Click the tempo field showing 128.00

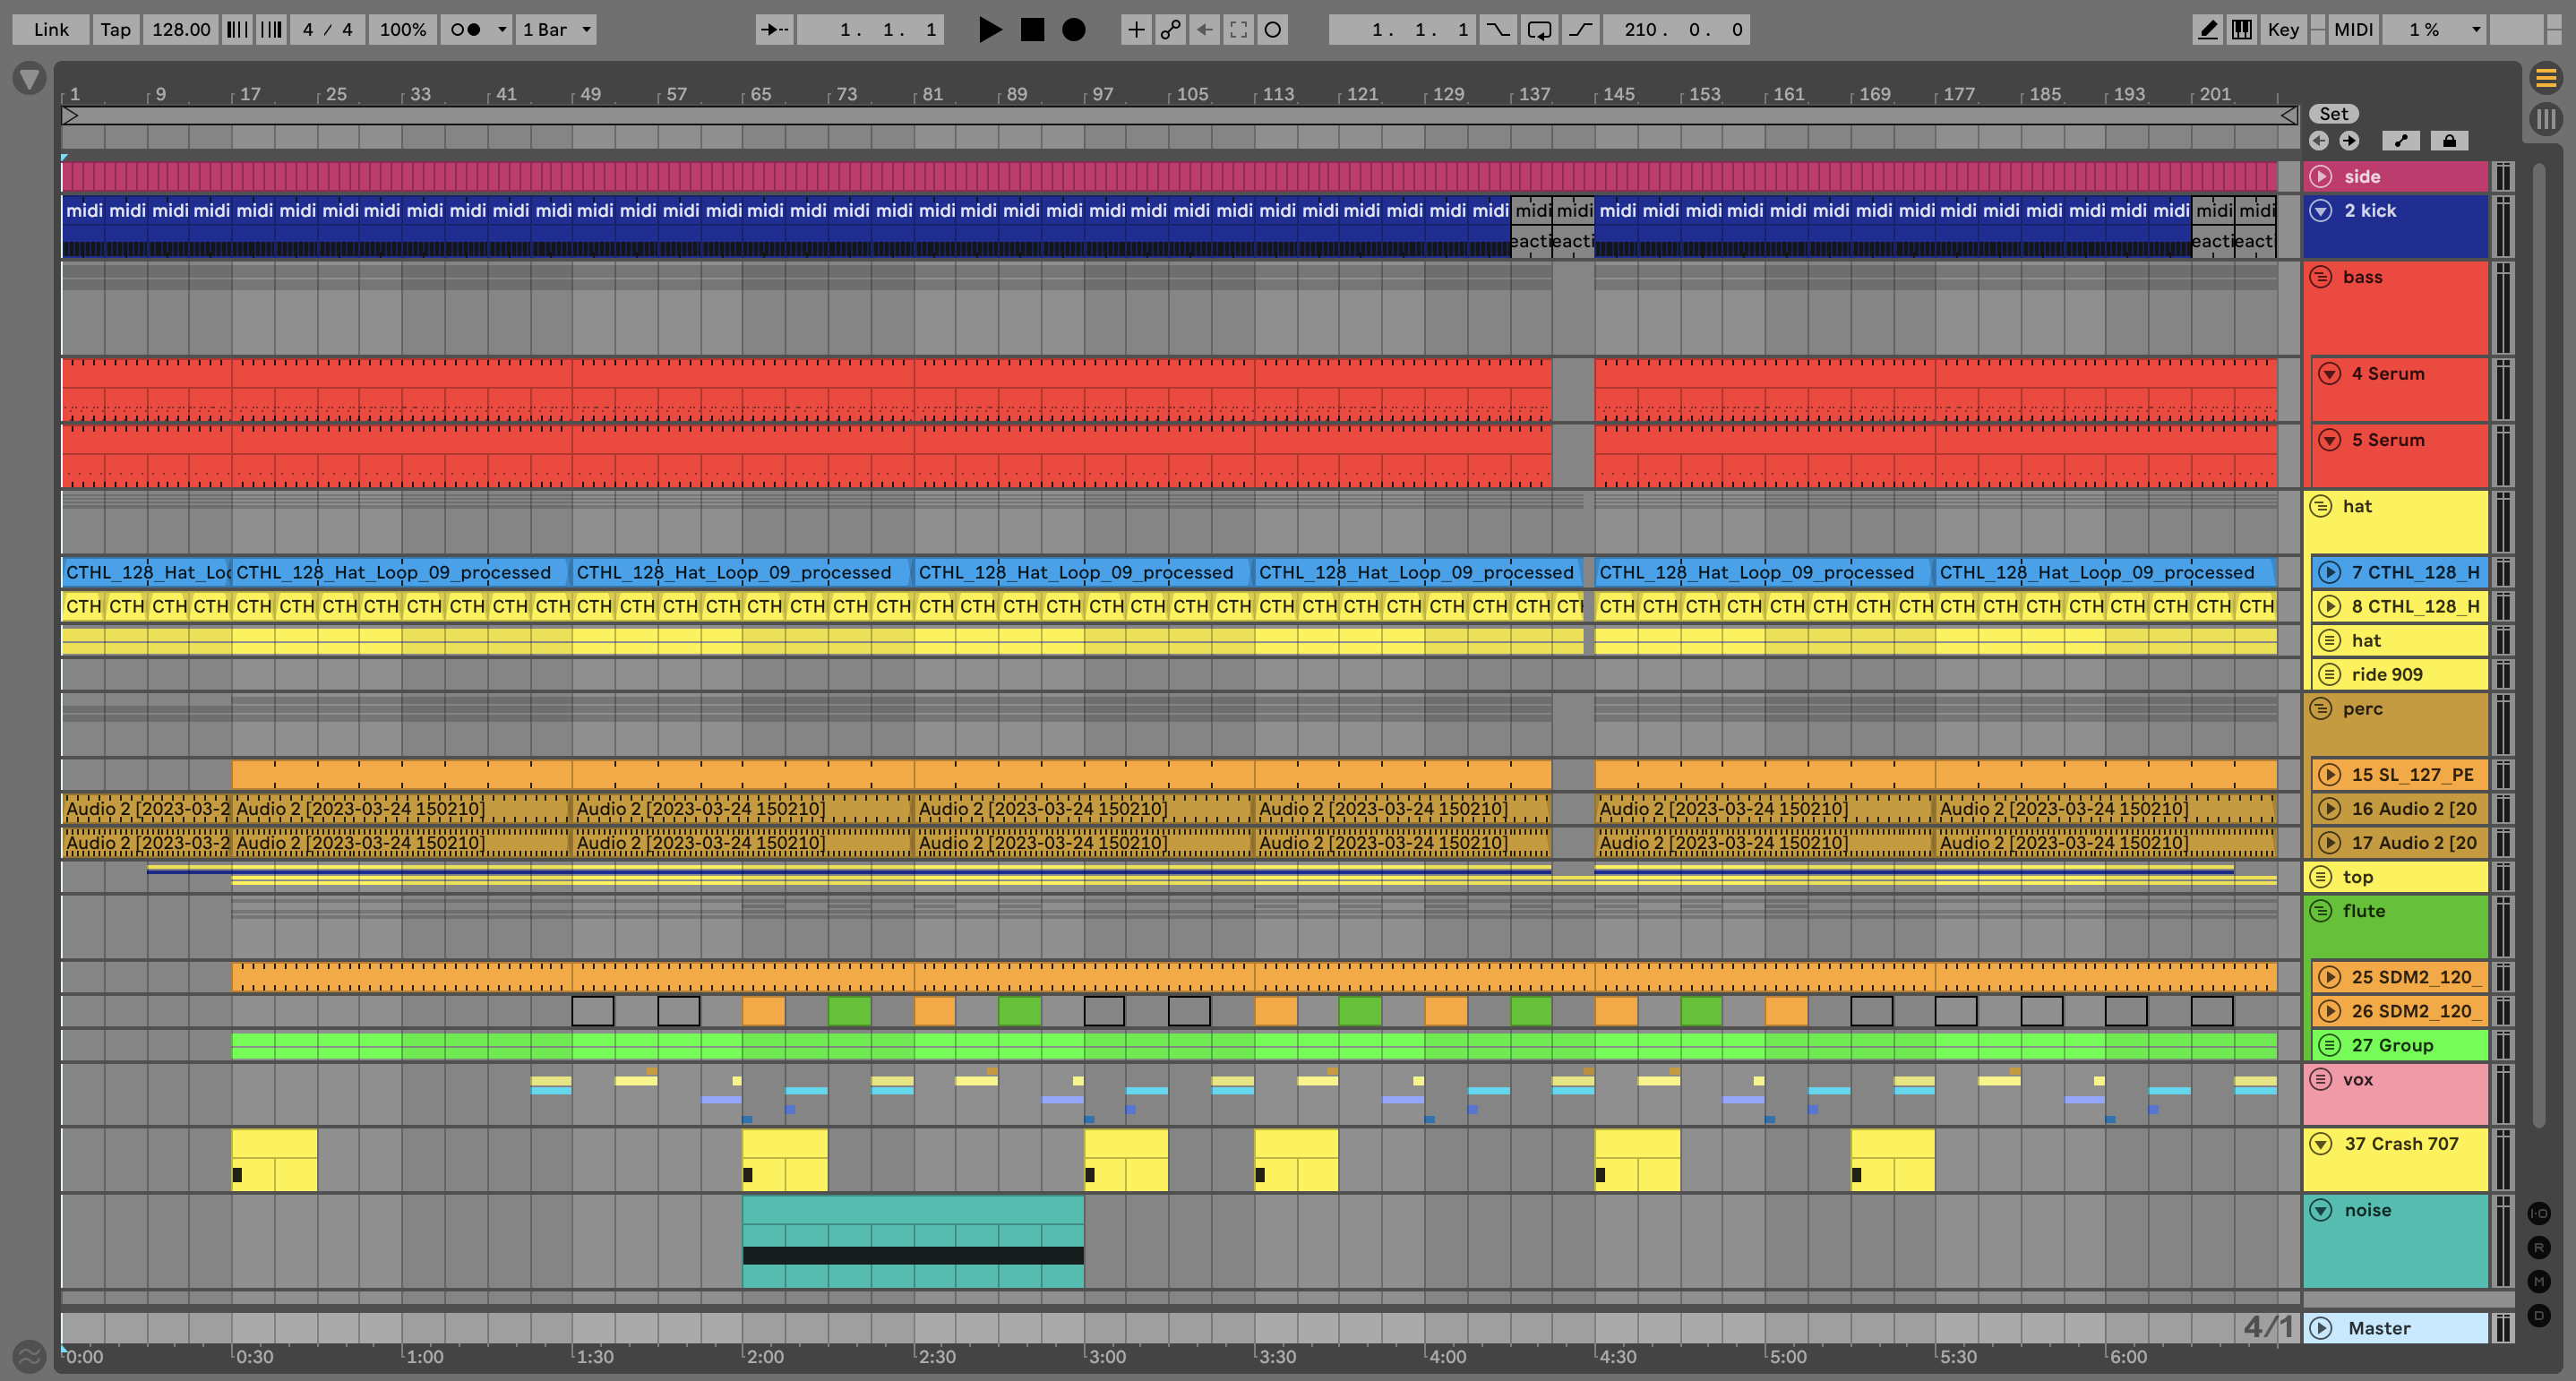click(x=181, y=29)
